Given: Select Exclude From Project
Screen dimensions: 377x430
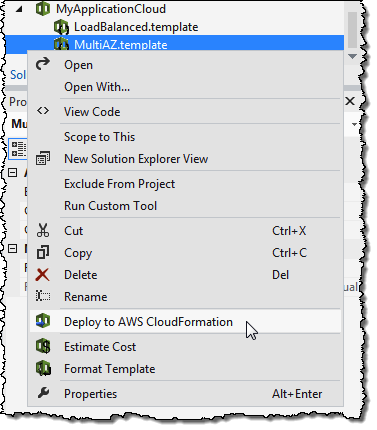Looking at the screenshot, I should [x=185, y=184].
